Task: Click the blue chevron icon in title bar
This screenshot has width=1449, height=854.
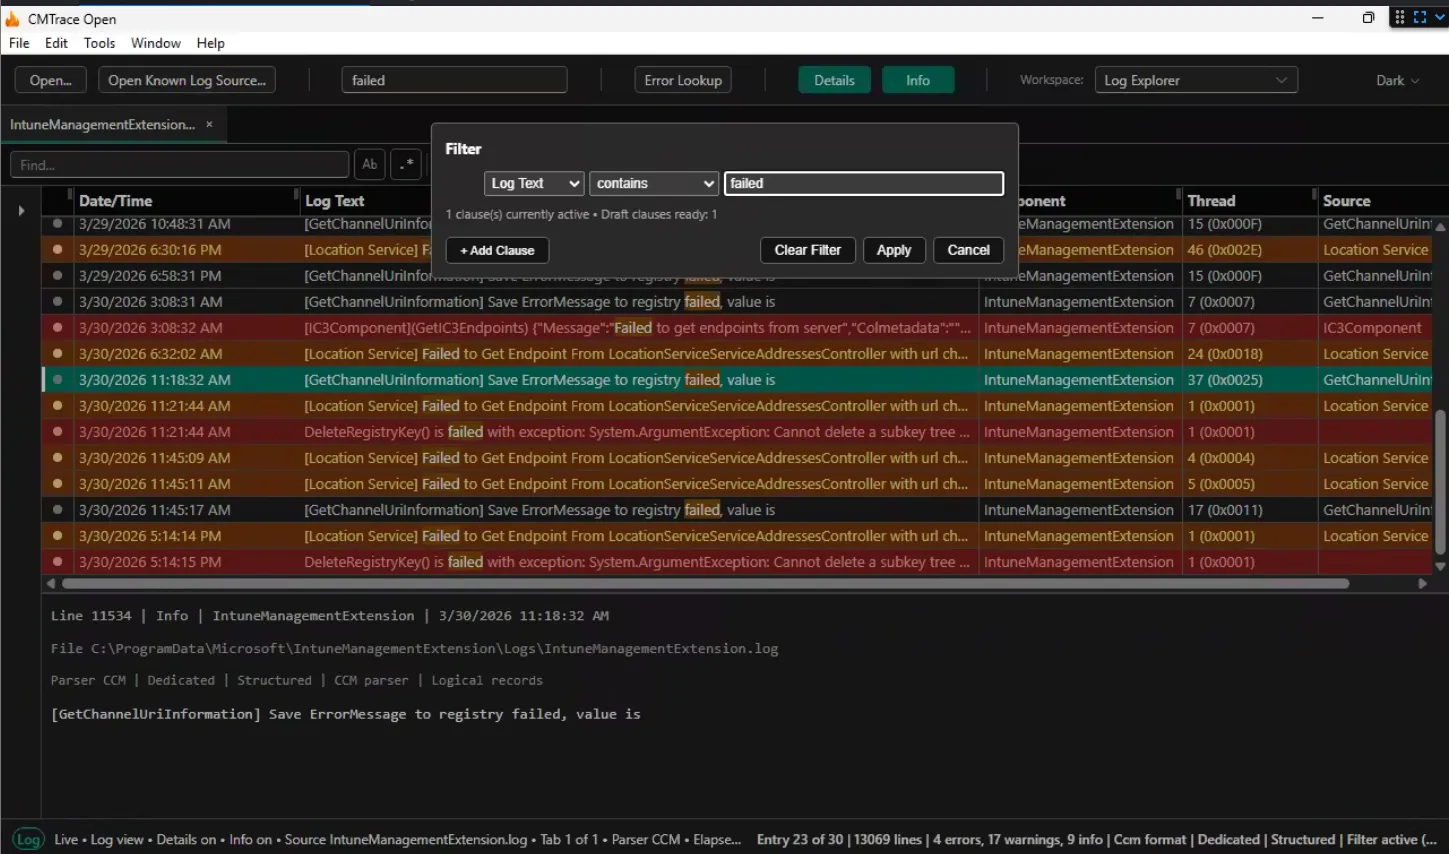Action: point(1439,16)
